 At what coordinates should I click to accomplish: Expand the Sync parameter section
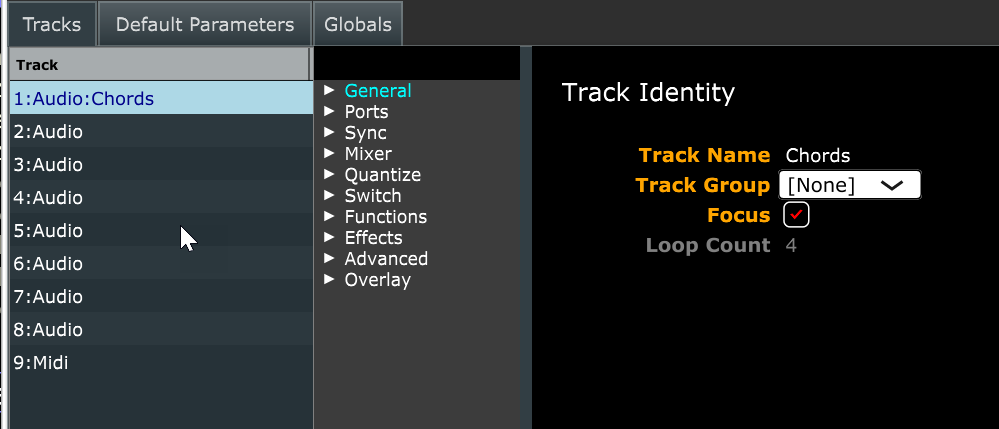(x=365, y=133)
